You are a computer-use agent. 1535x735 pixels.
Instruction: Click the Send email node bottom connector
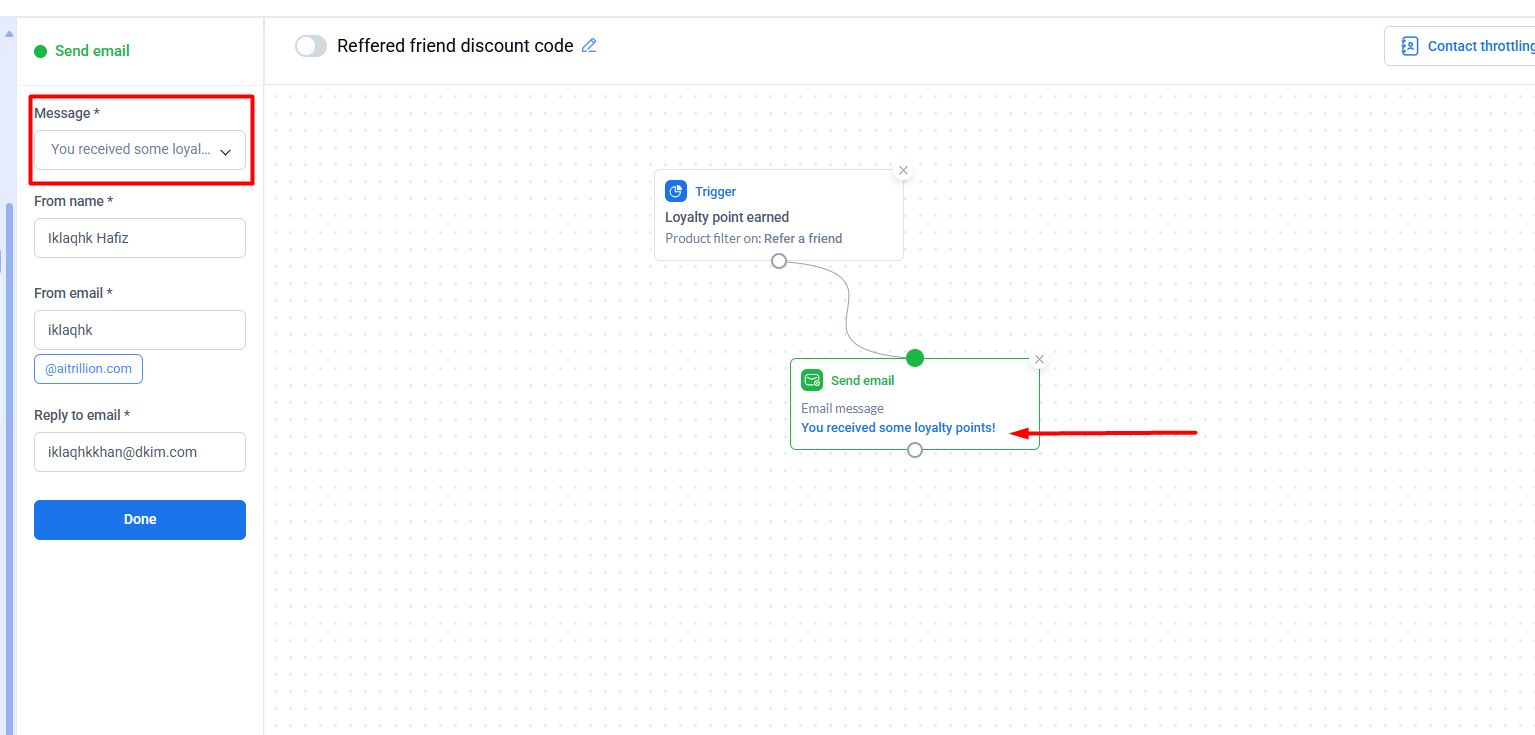(x=915, y=450)
